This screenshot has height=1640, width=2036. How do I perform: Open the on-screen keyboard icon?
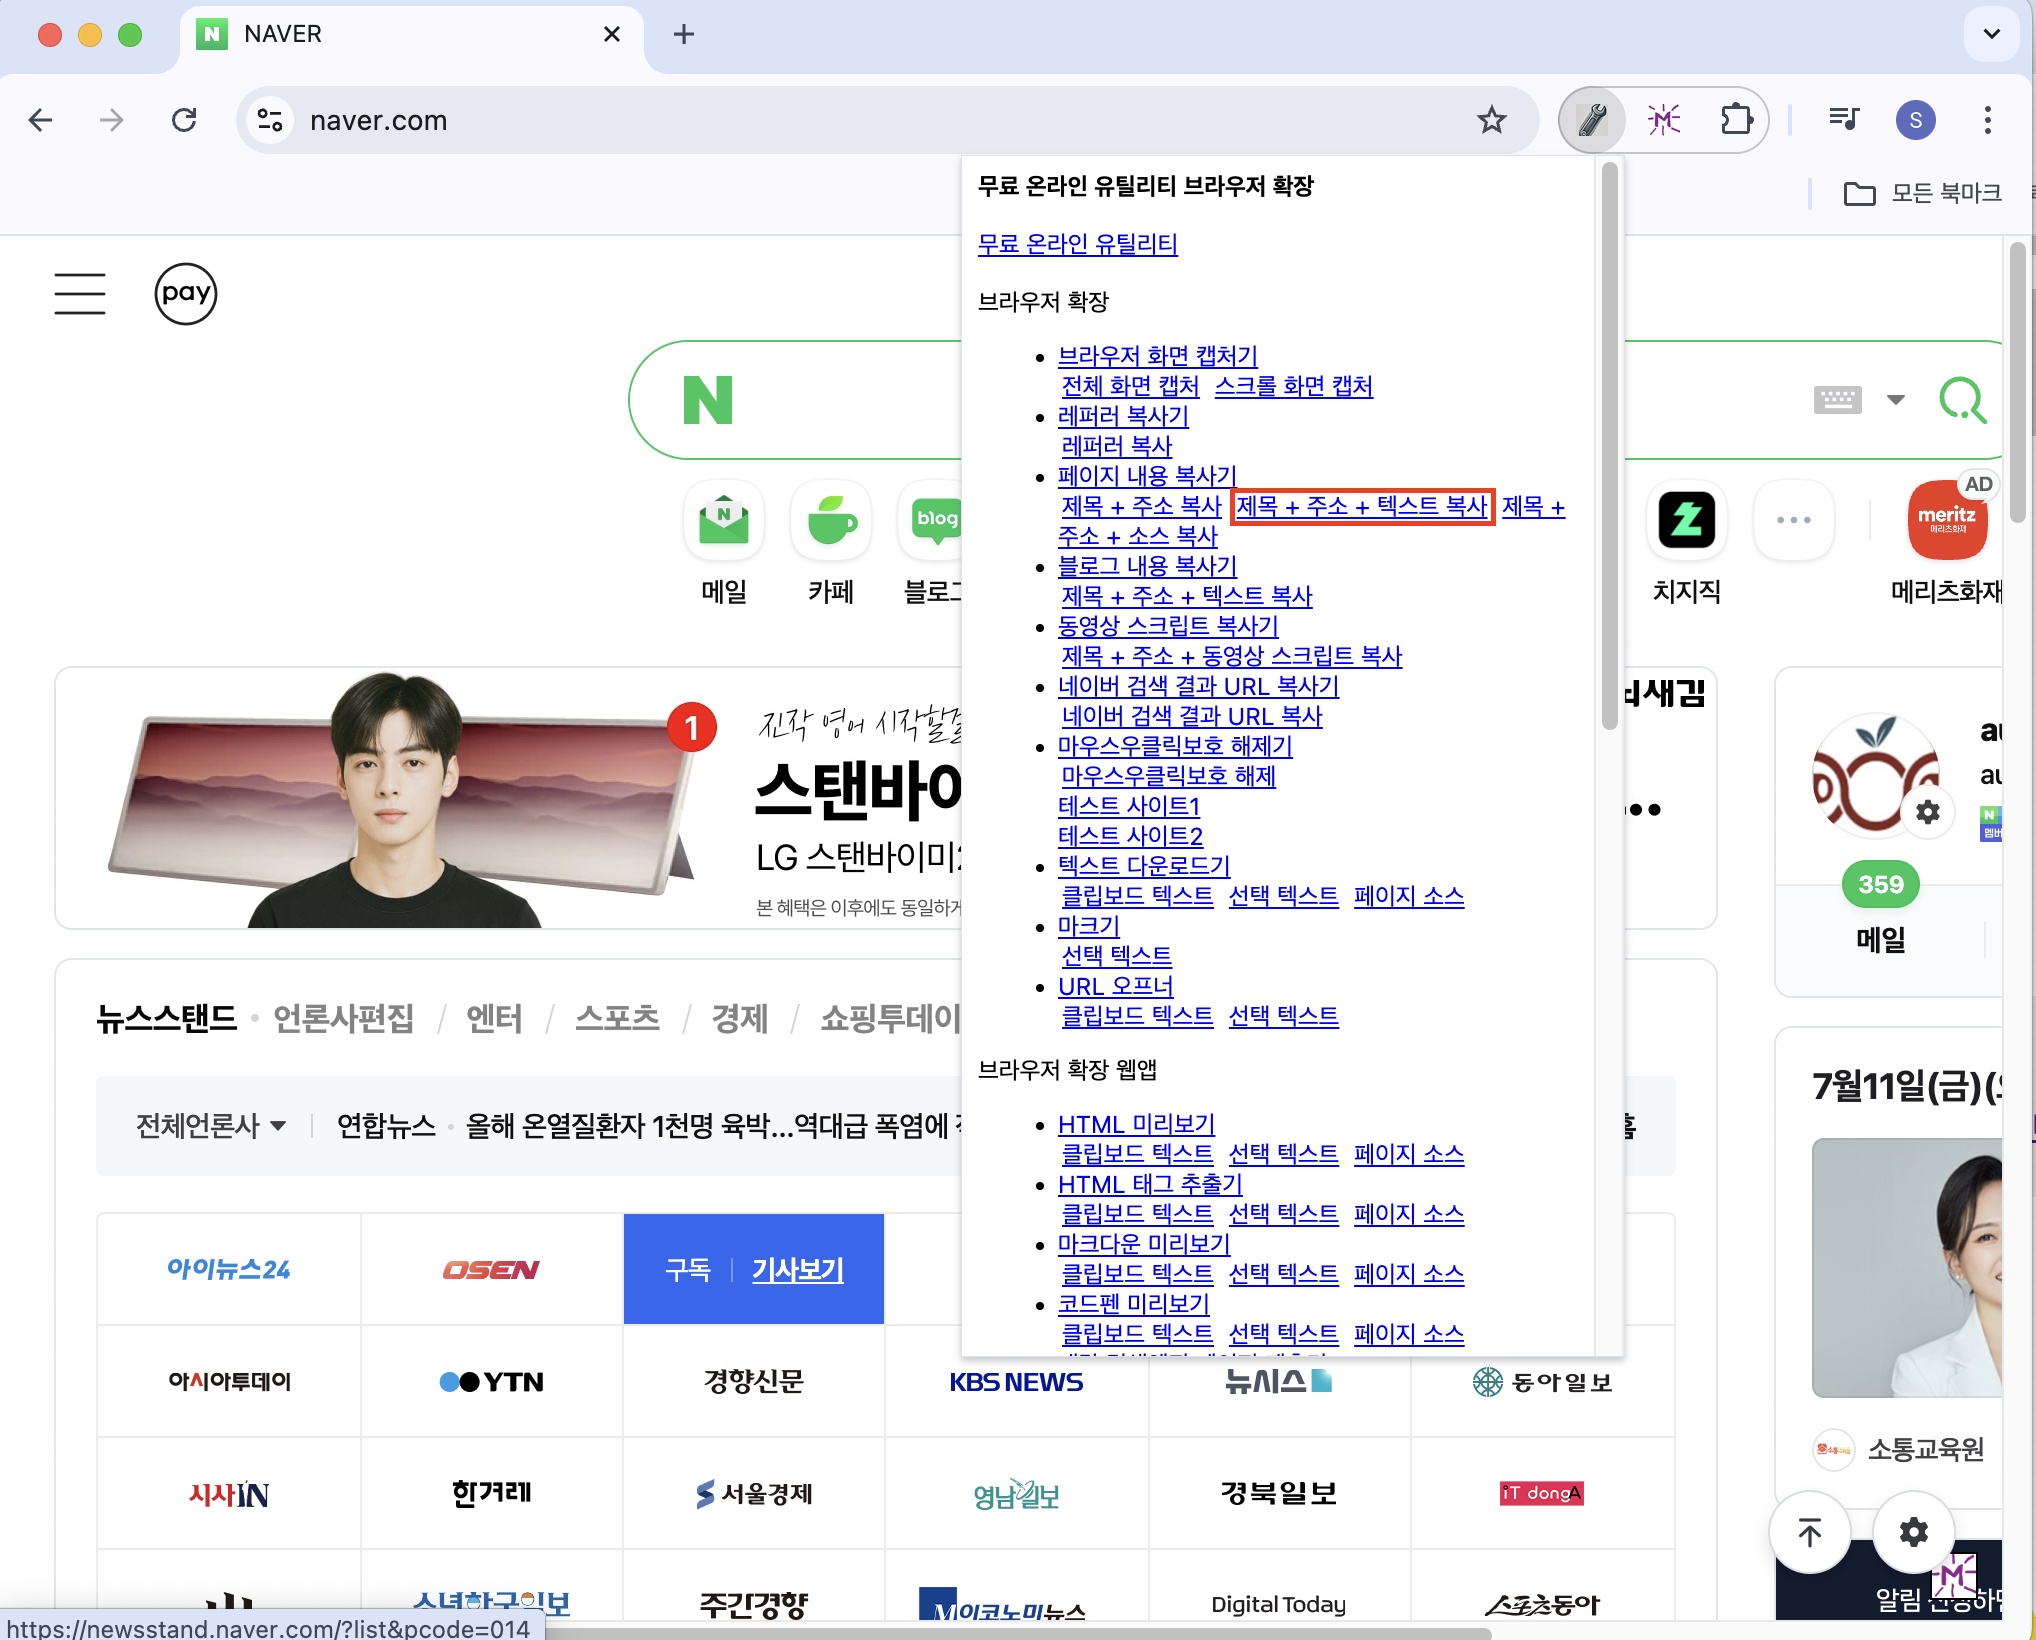[1837, 400]
